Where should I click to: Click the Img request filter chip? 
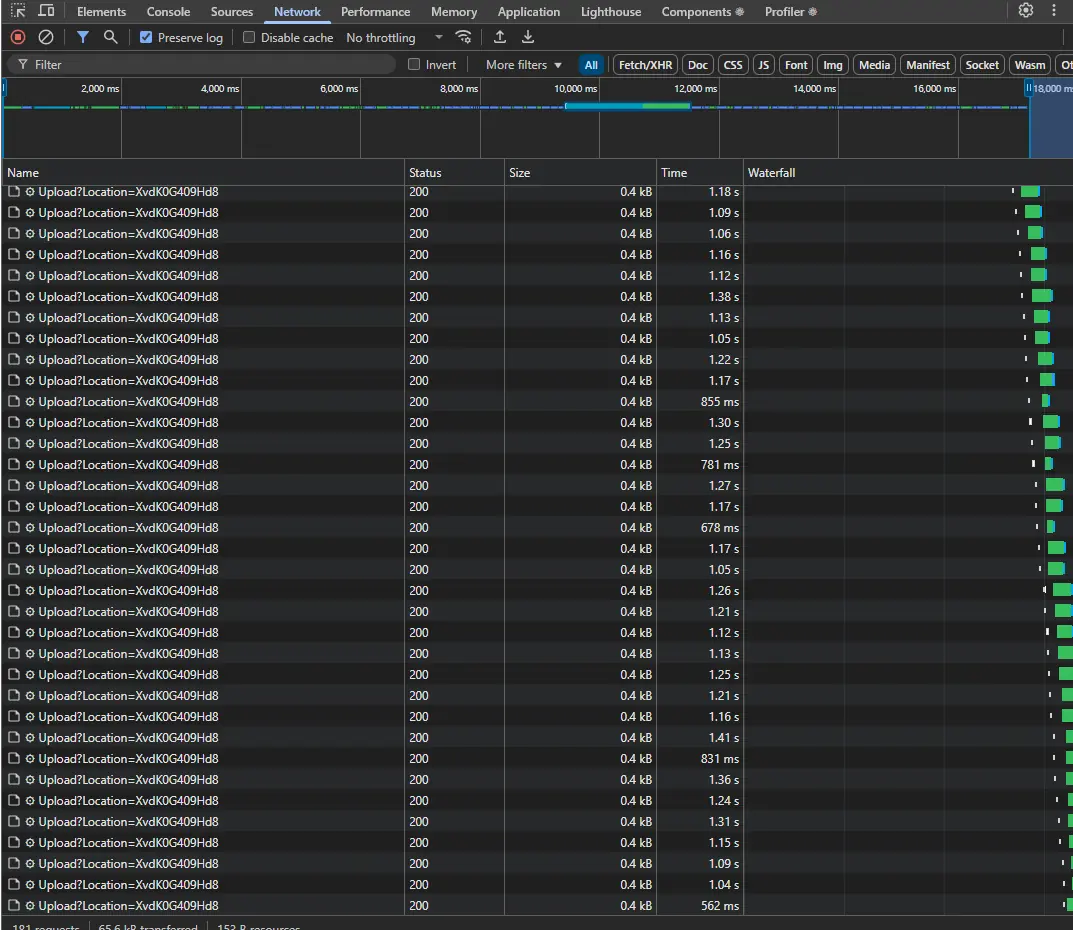833,64
